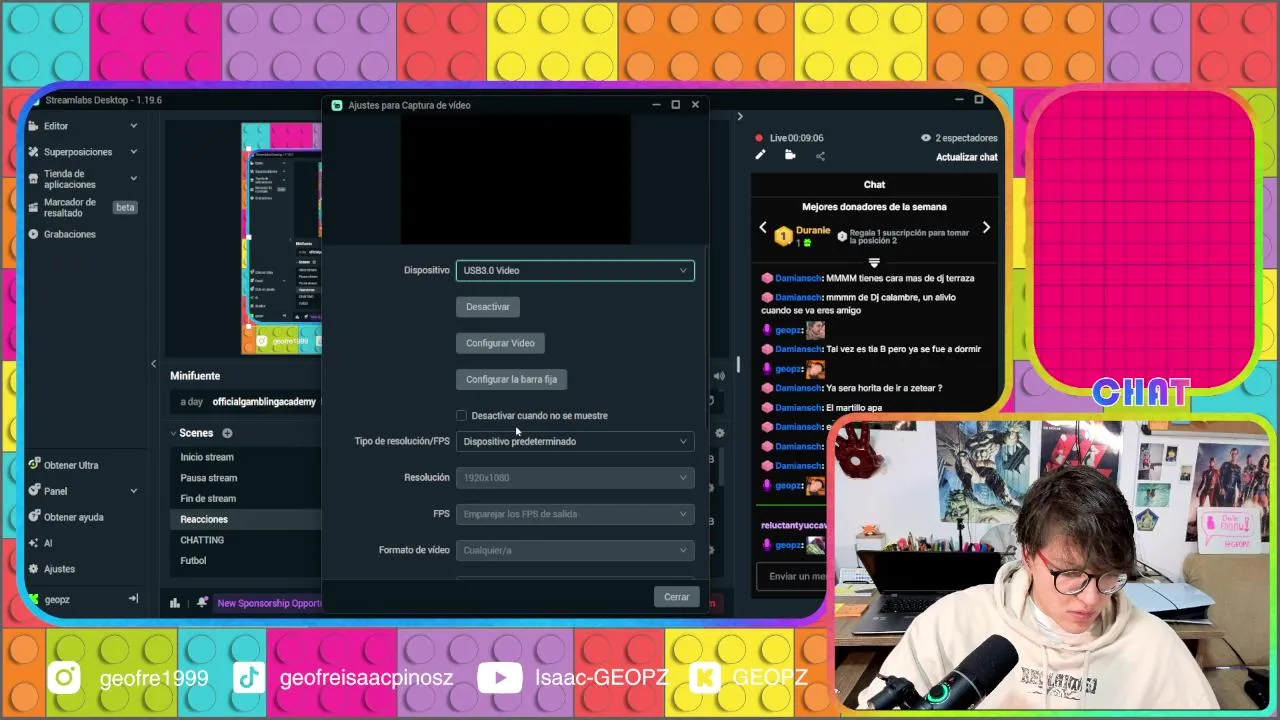
Task: Click the Superposiciones wand icon
Action: coord(34,152)
